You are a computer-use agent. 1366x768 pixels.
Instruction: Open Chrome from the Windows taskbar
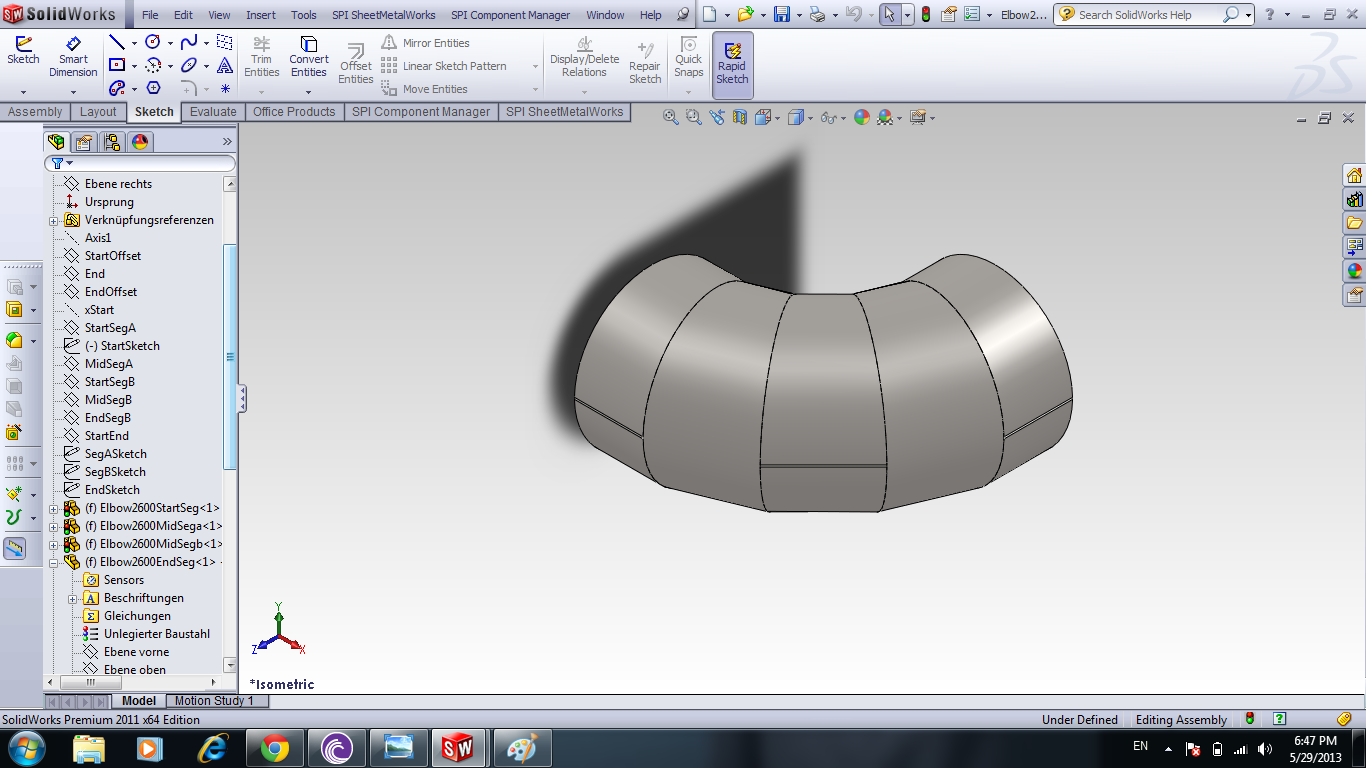[275, 747]
